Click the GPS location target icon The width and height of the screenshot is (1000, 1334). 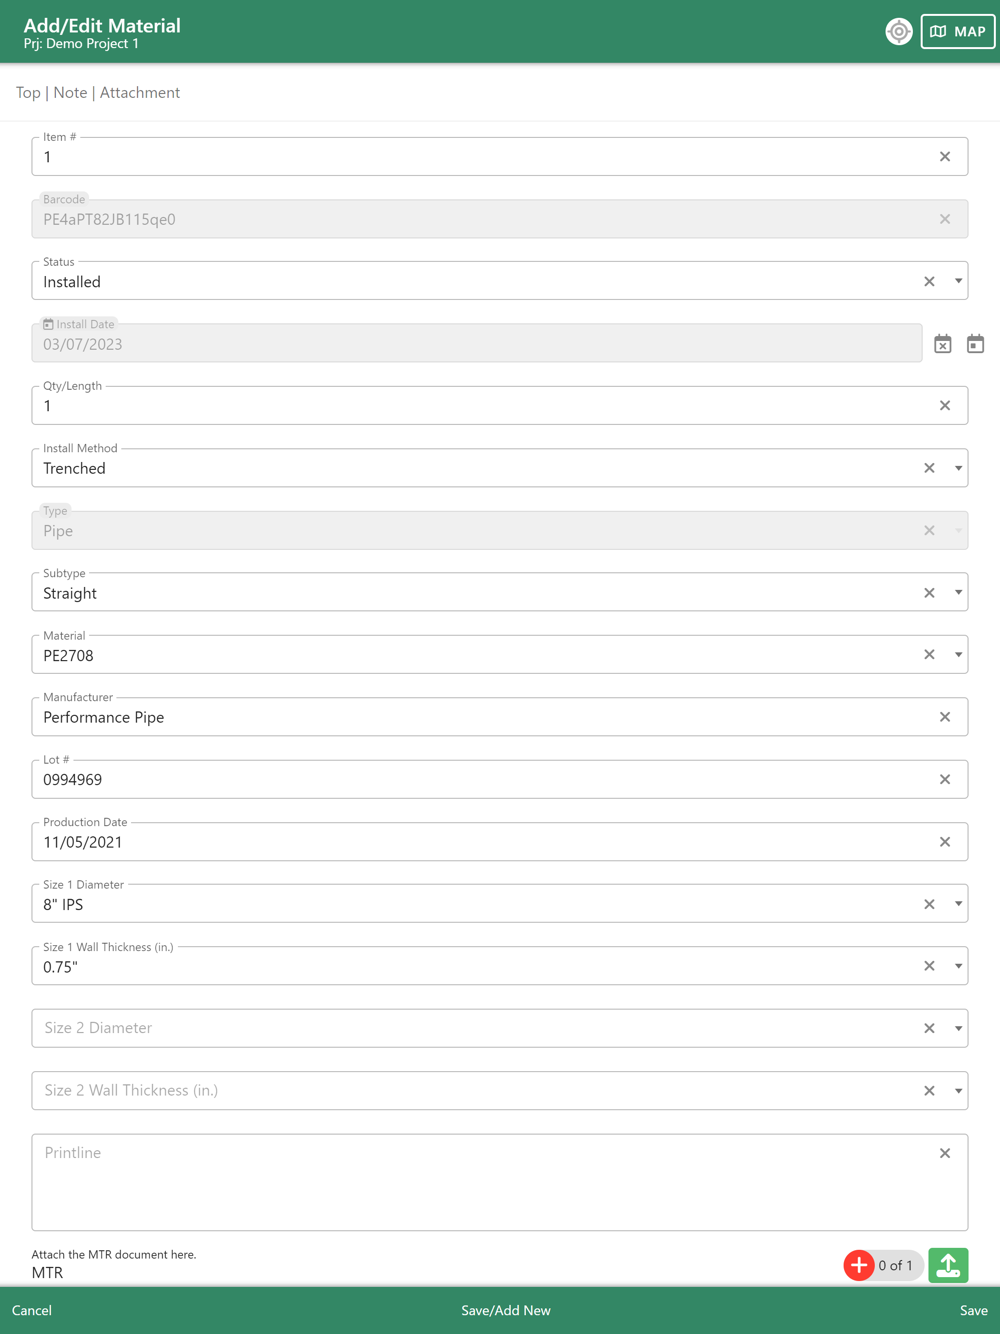point(898,32)
